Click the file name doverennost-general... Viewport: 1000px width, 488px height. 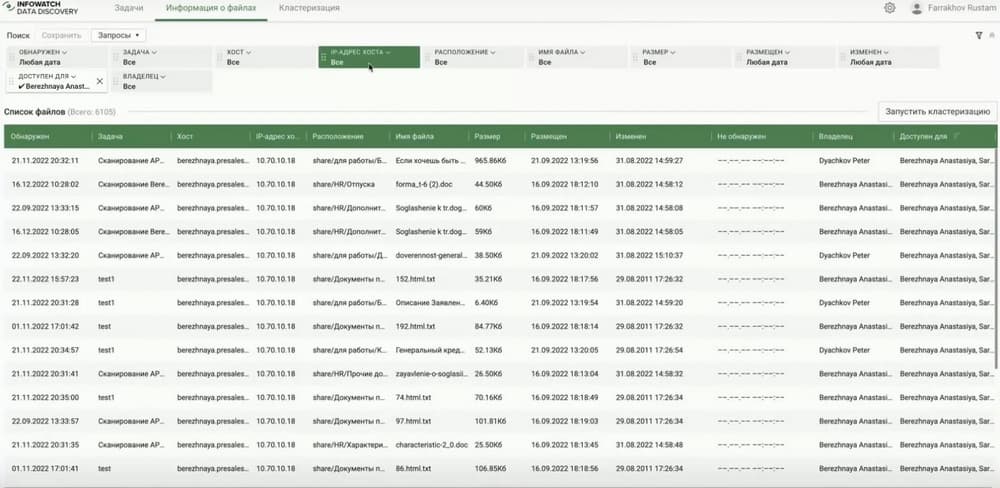[x=432, y=255]
